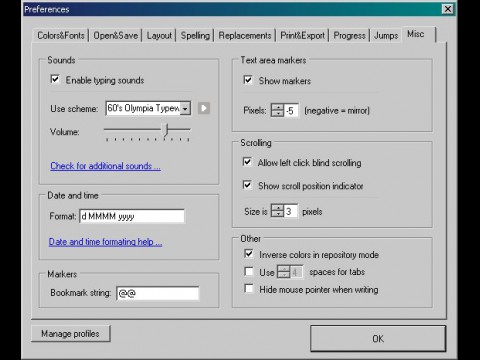480x360 pixels.
Task: Close the Preferences dialog
Action: [448, 9]
